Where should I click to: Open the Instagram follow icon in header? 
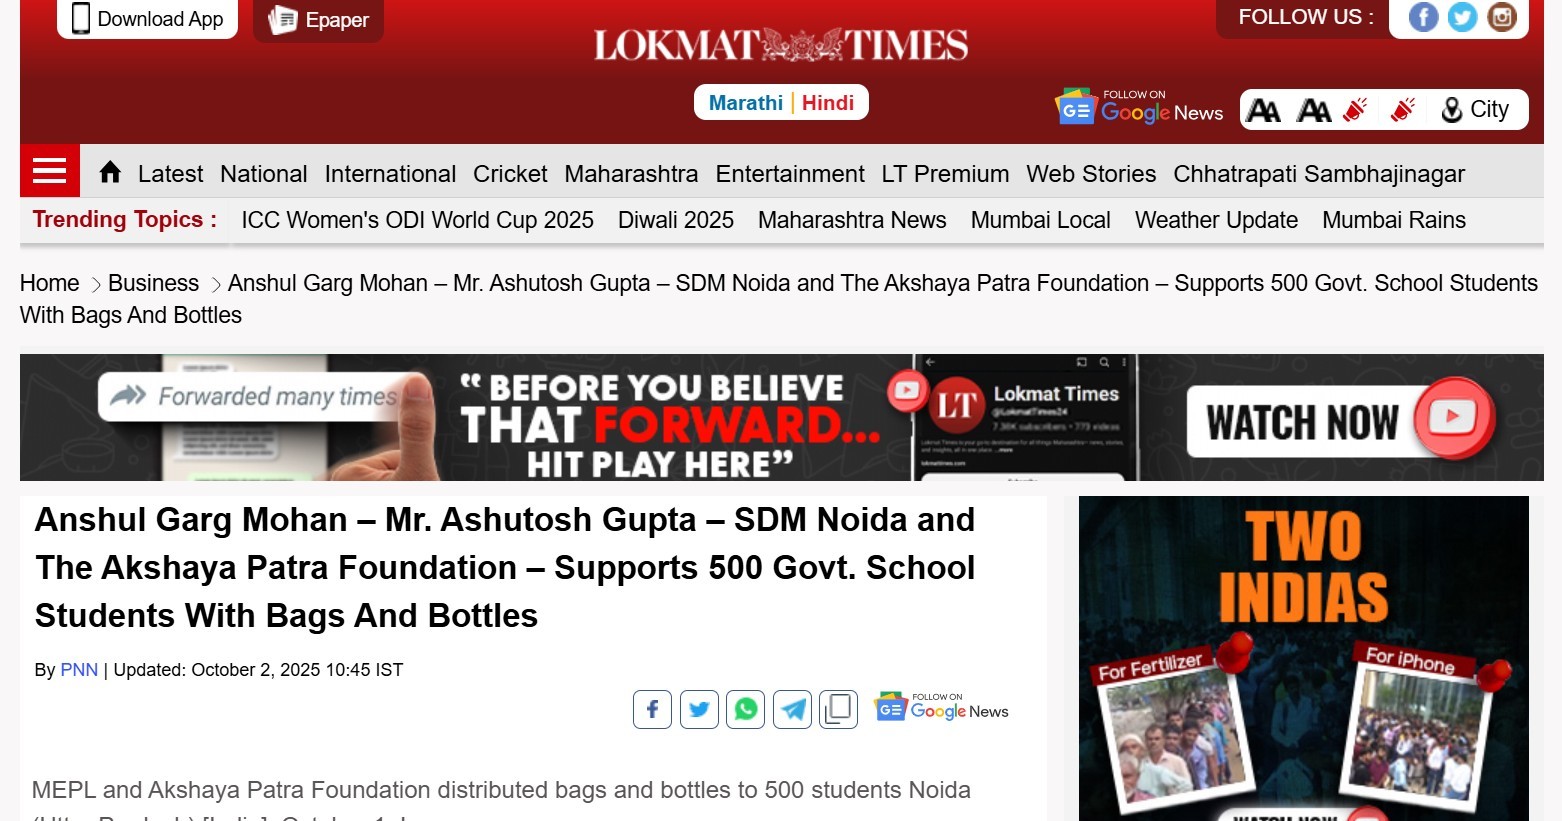1502,17
